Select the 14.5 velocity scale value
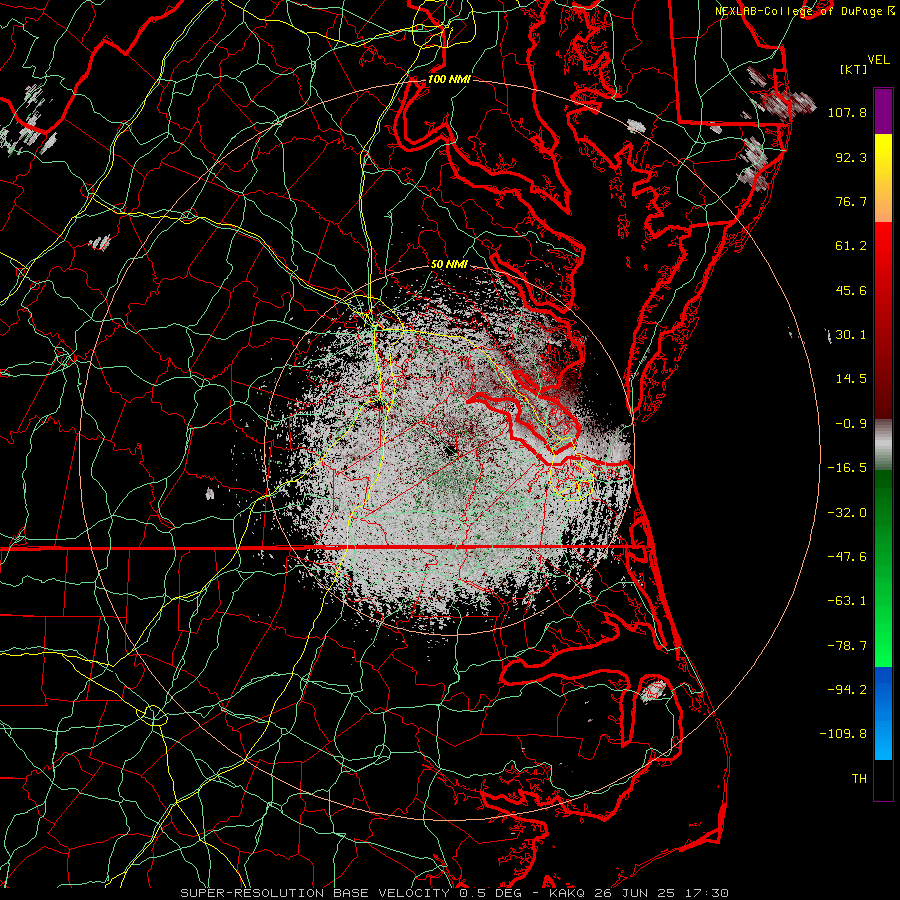This screenshot has width=900, height=900. (851, 379)
